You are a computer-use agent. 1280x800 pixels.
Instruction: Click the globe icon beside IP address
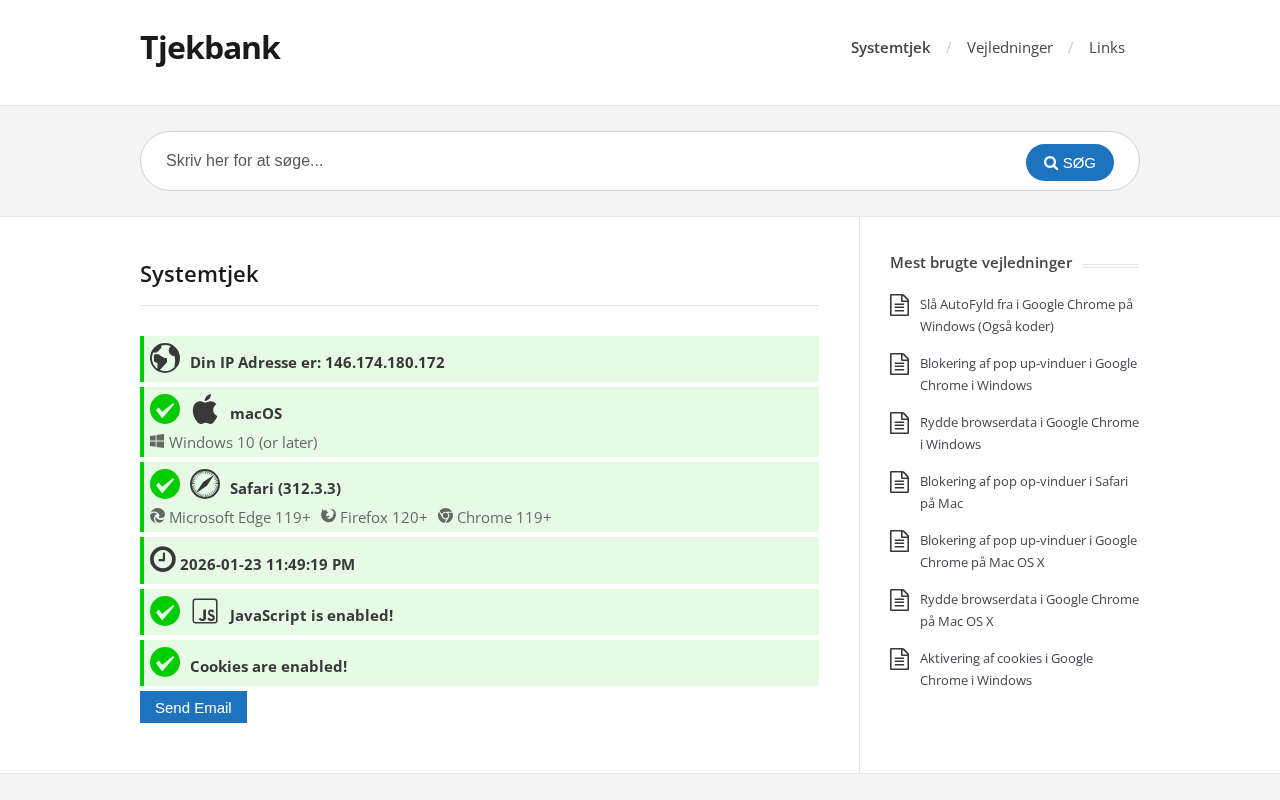click(165, 358)
